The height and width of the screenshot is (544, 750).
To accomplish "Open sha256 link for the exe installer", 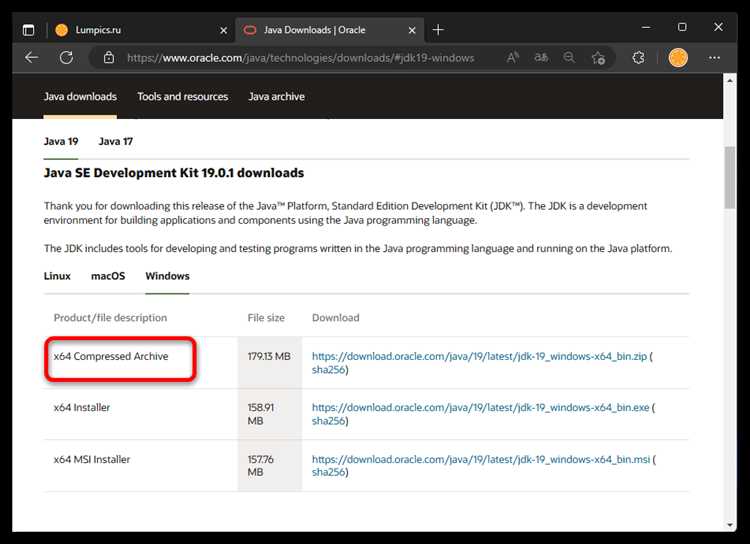I will (x=328, y=421).
